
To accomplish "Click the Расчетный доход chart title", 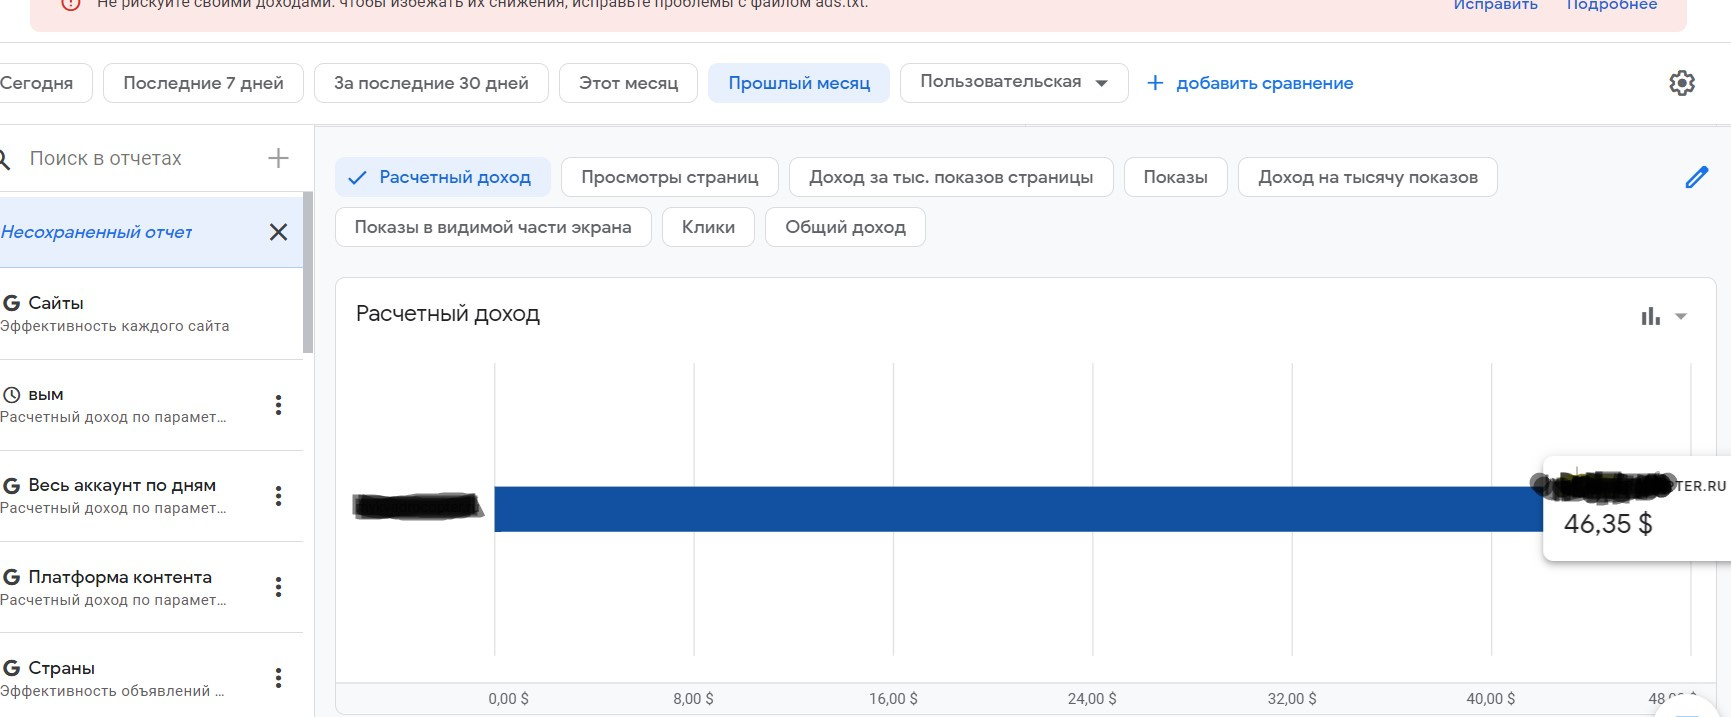I will pos(447,314).
